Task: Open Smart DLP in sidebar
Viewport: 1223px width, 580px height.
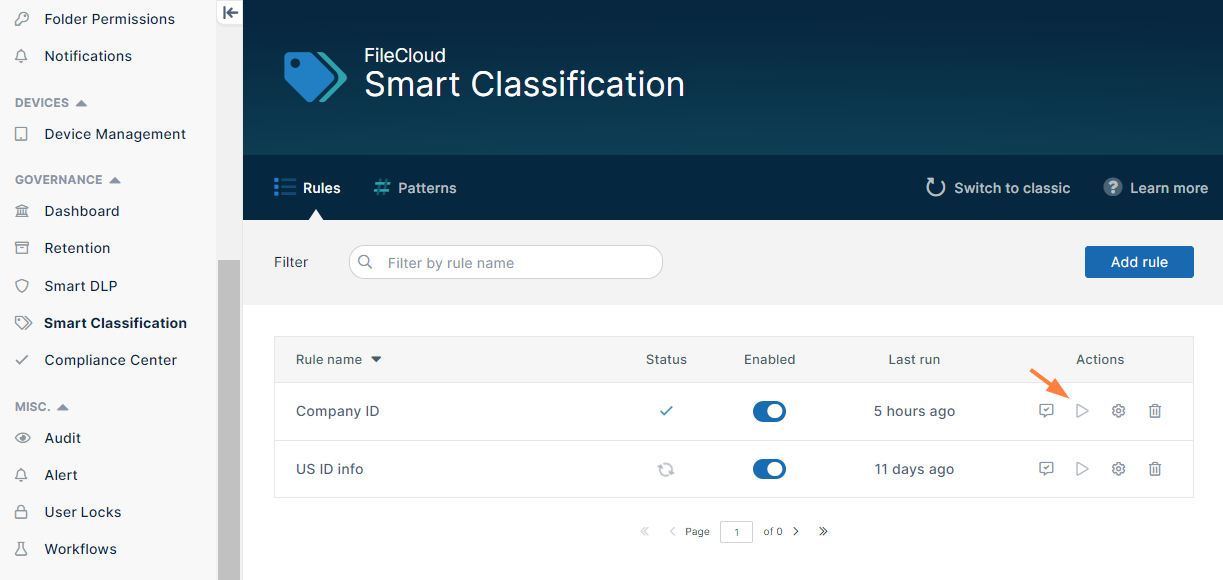Action: point(80,286)
